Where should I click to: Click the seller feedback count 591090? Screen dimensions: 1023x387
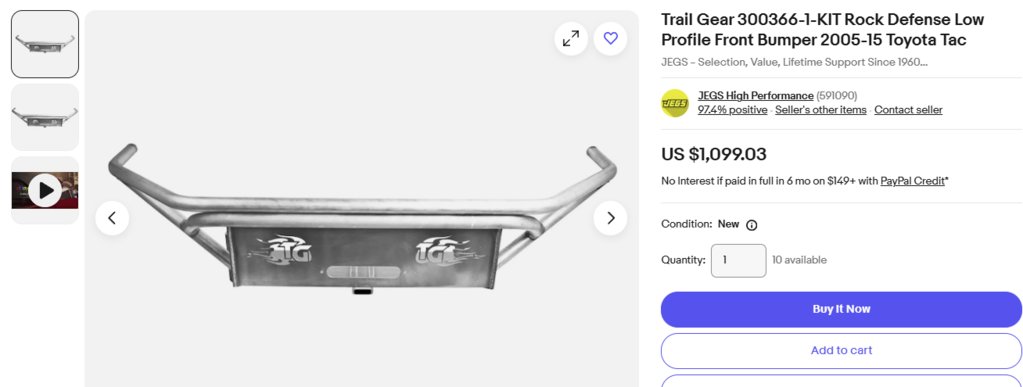[836, 96]
